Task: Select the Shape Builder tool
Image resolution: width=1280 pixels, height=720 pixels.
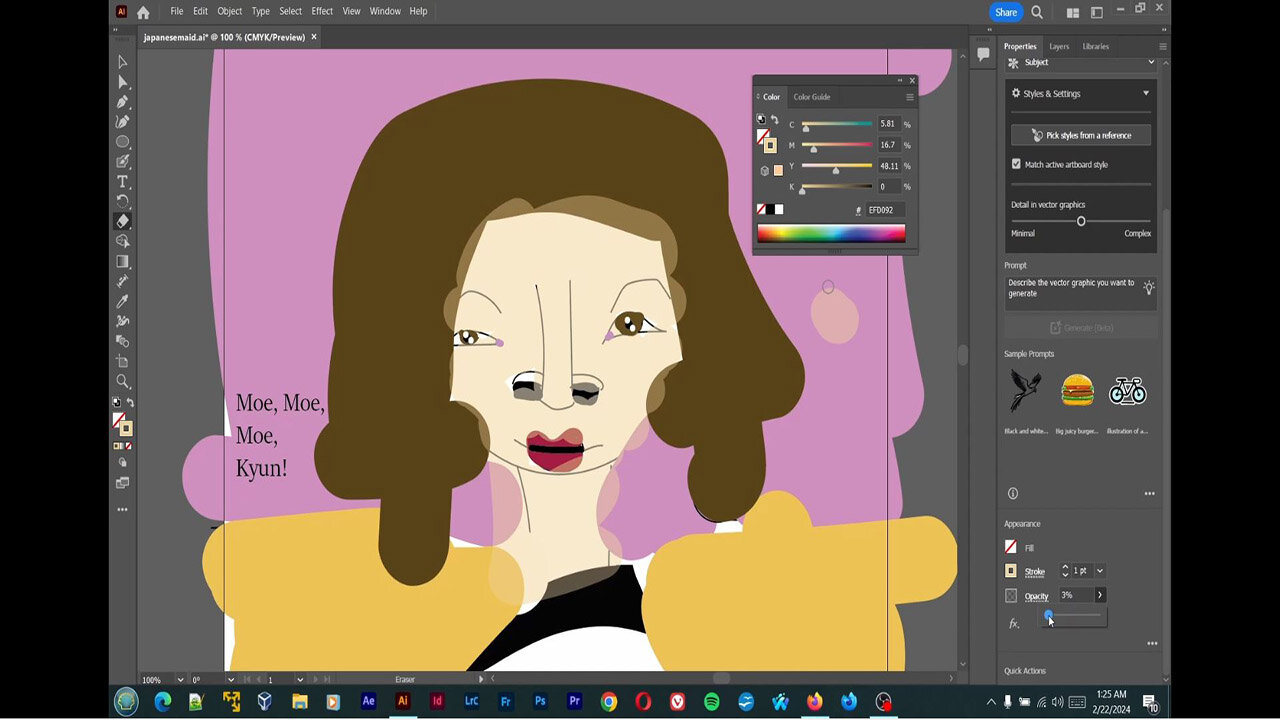Action: point(123,242)
